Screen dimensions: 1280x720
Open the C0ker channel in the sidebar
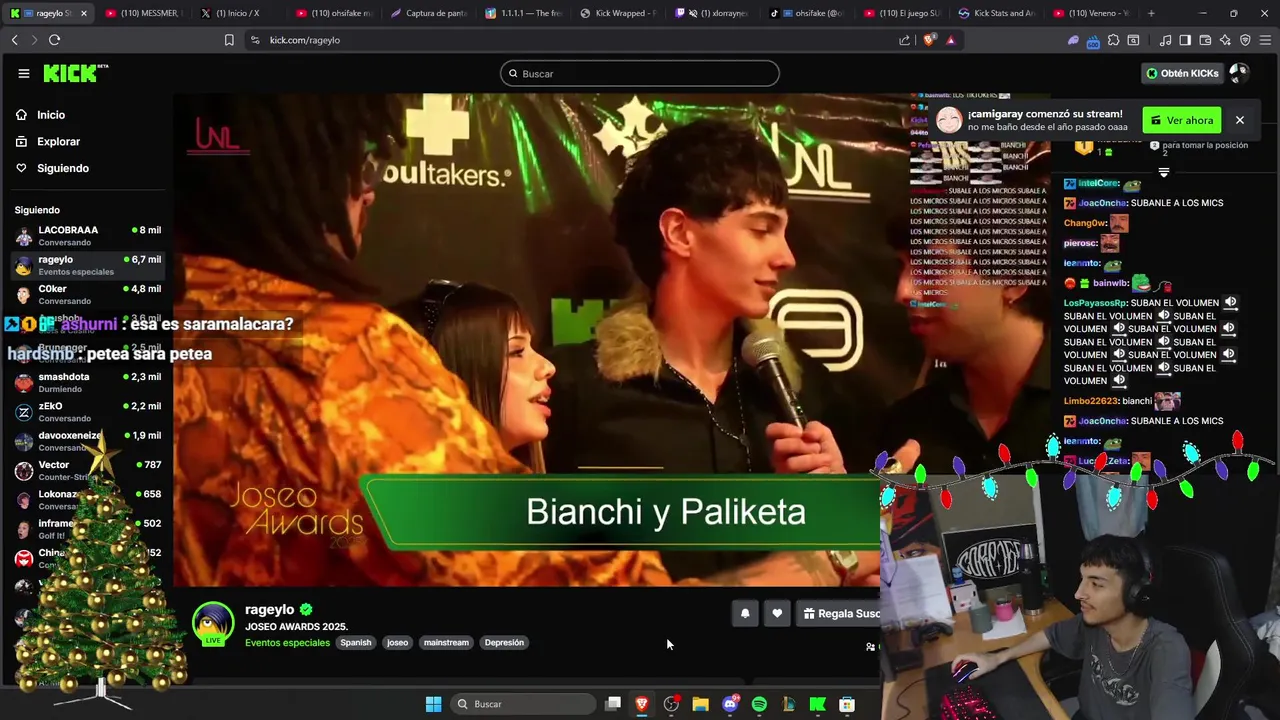click(x=88, y=294)
